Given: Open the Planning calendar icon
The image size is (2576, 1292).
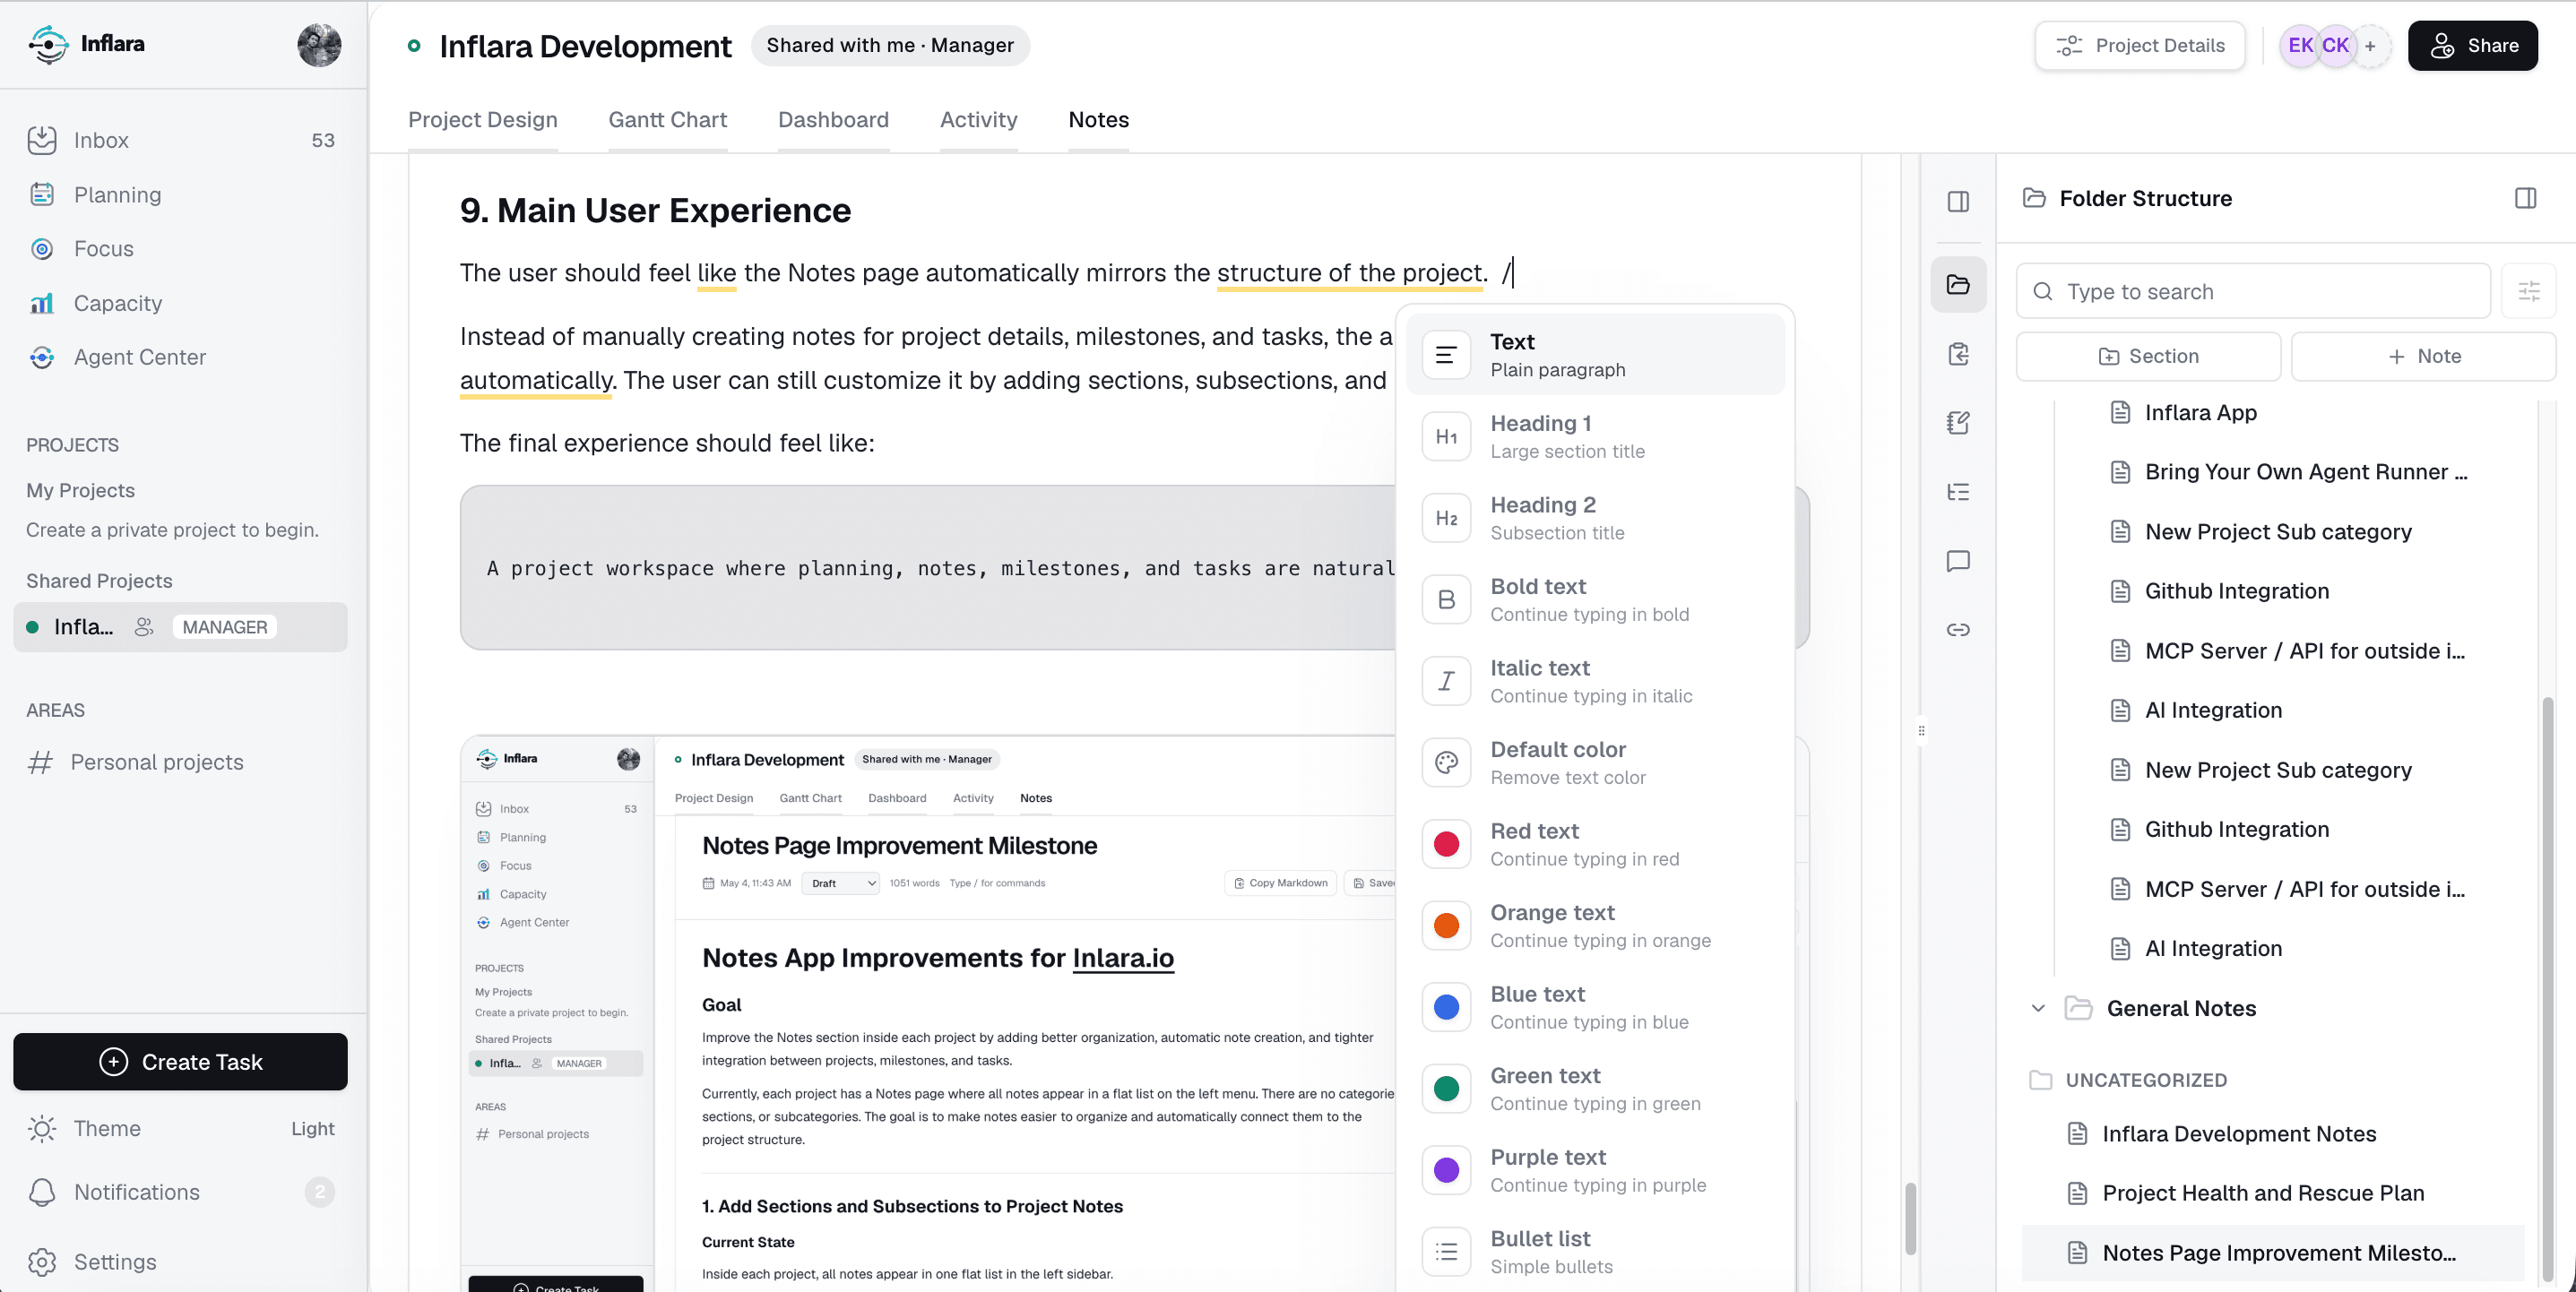Looking at the screenshot, I should click(x=42, y=194).
